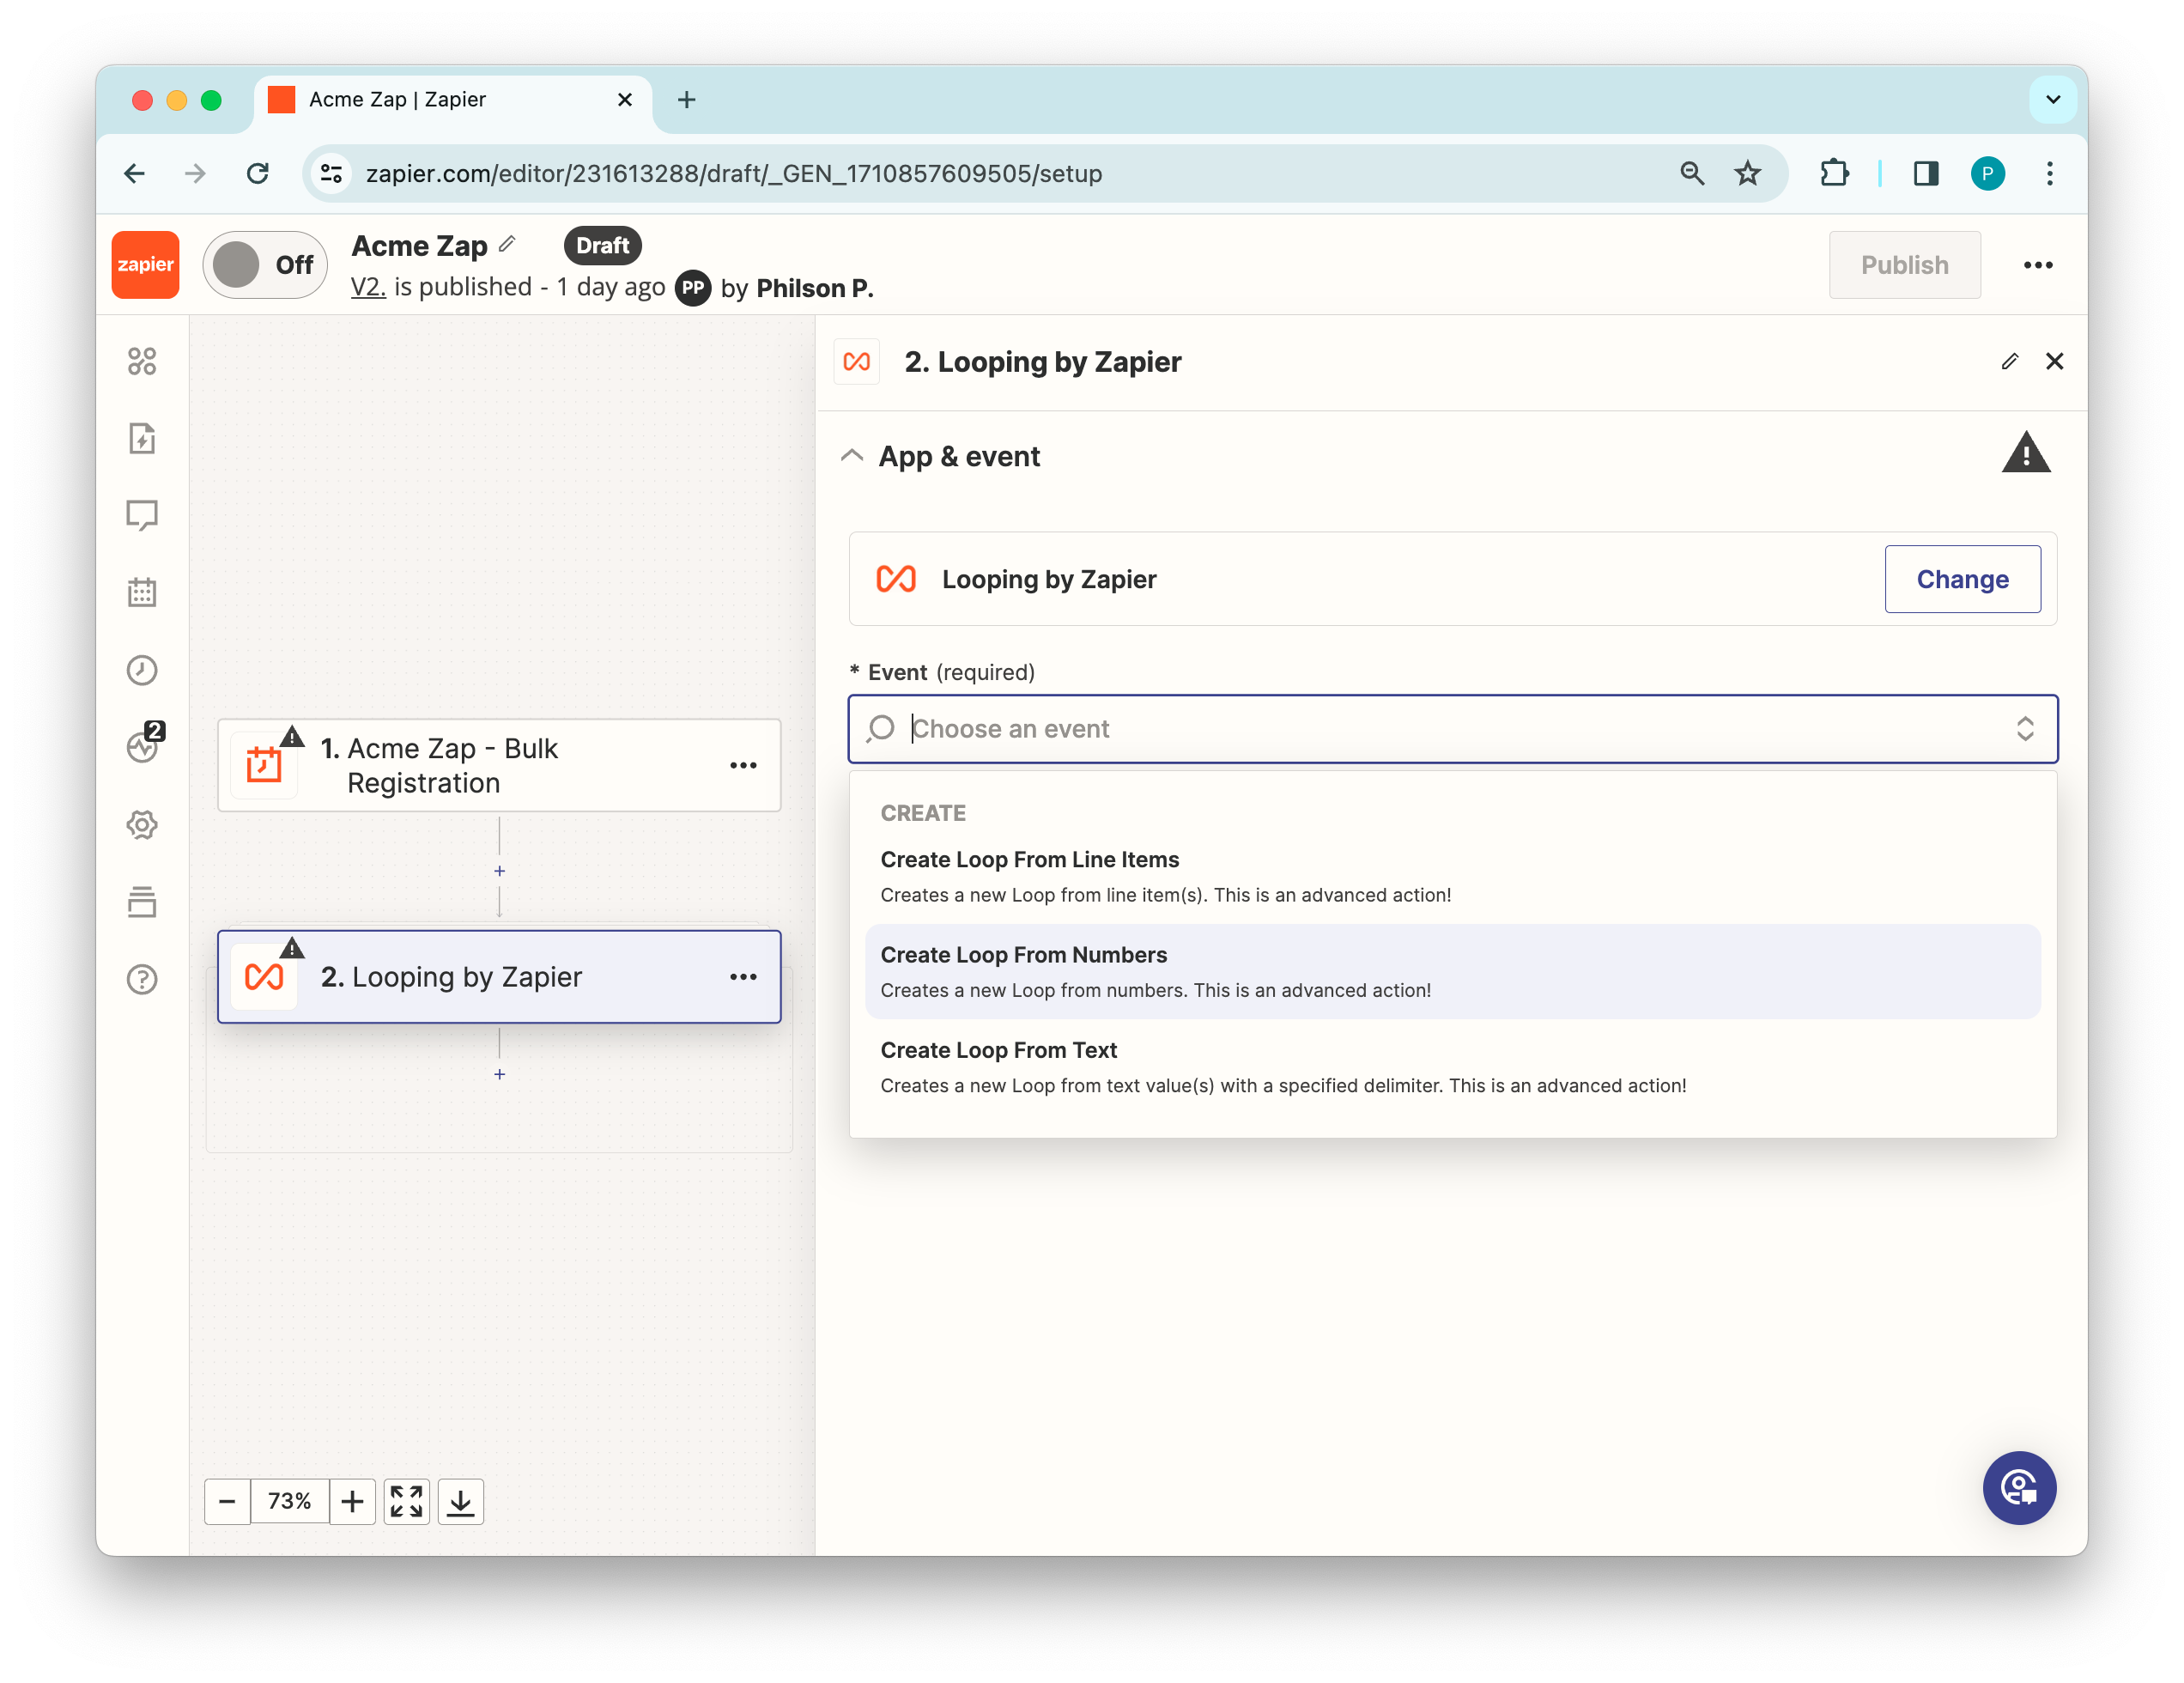Open the versions stack sidebar icon

click(142, 902)
